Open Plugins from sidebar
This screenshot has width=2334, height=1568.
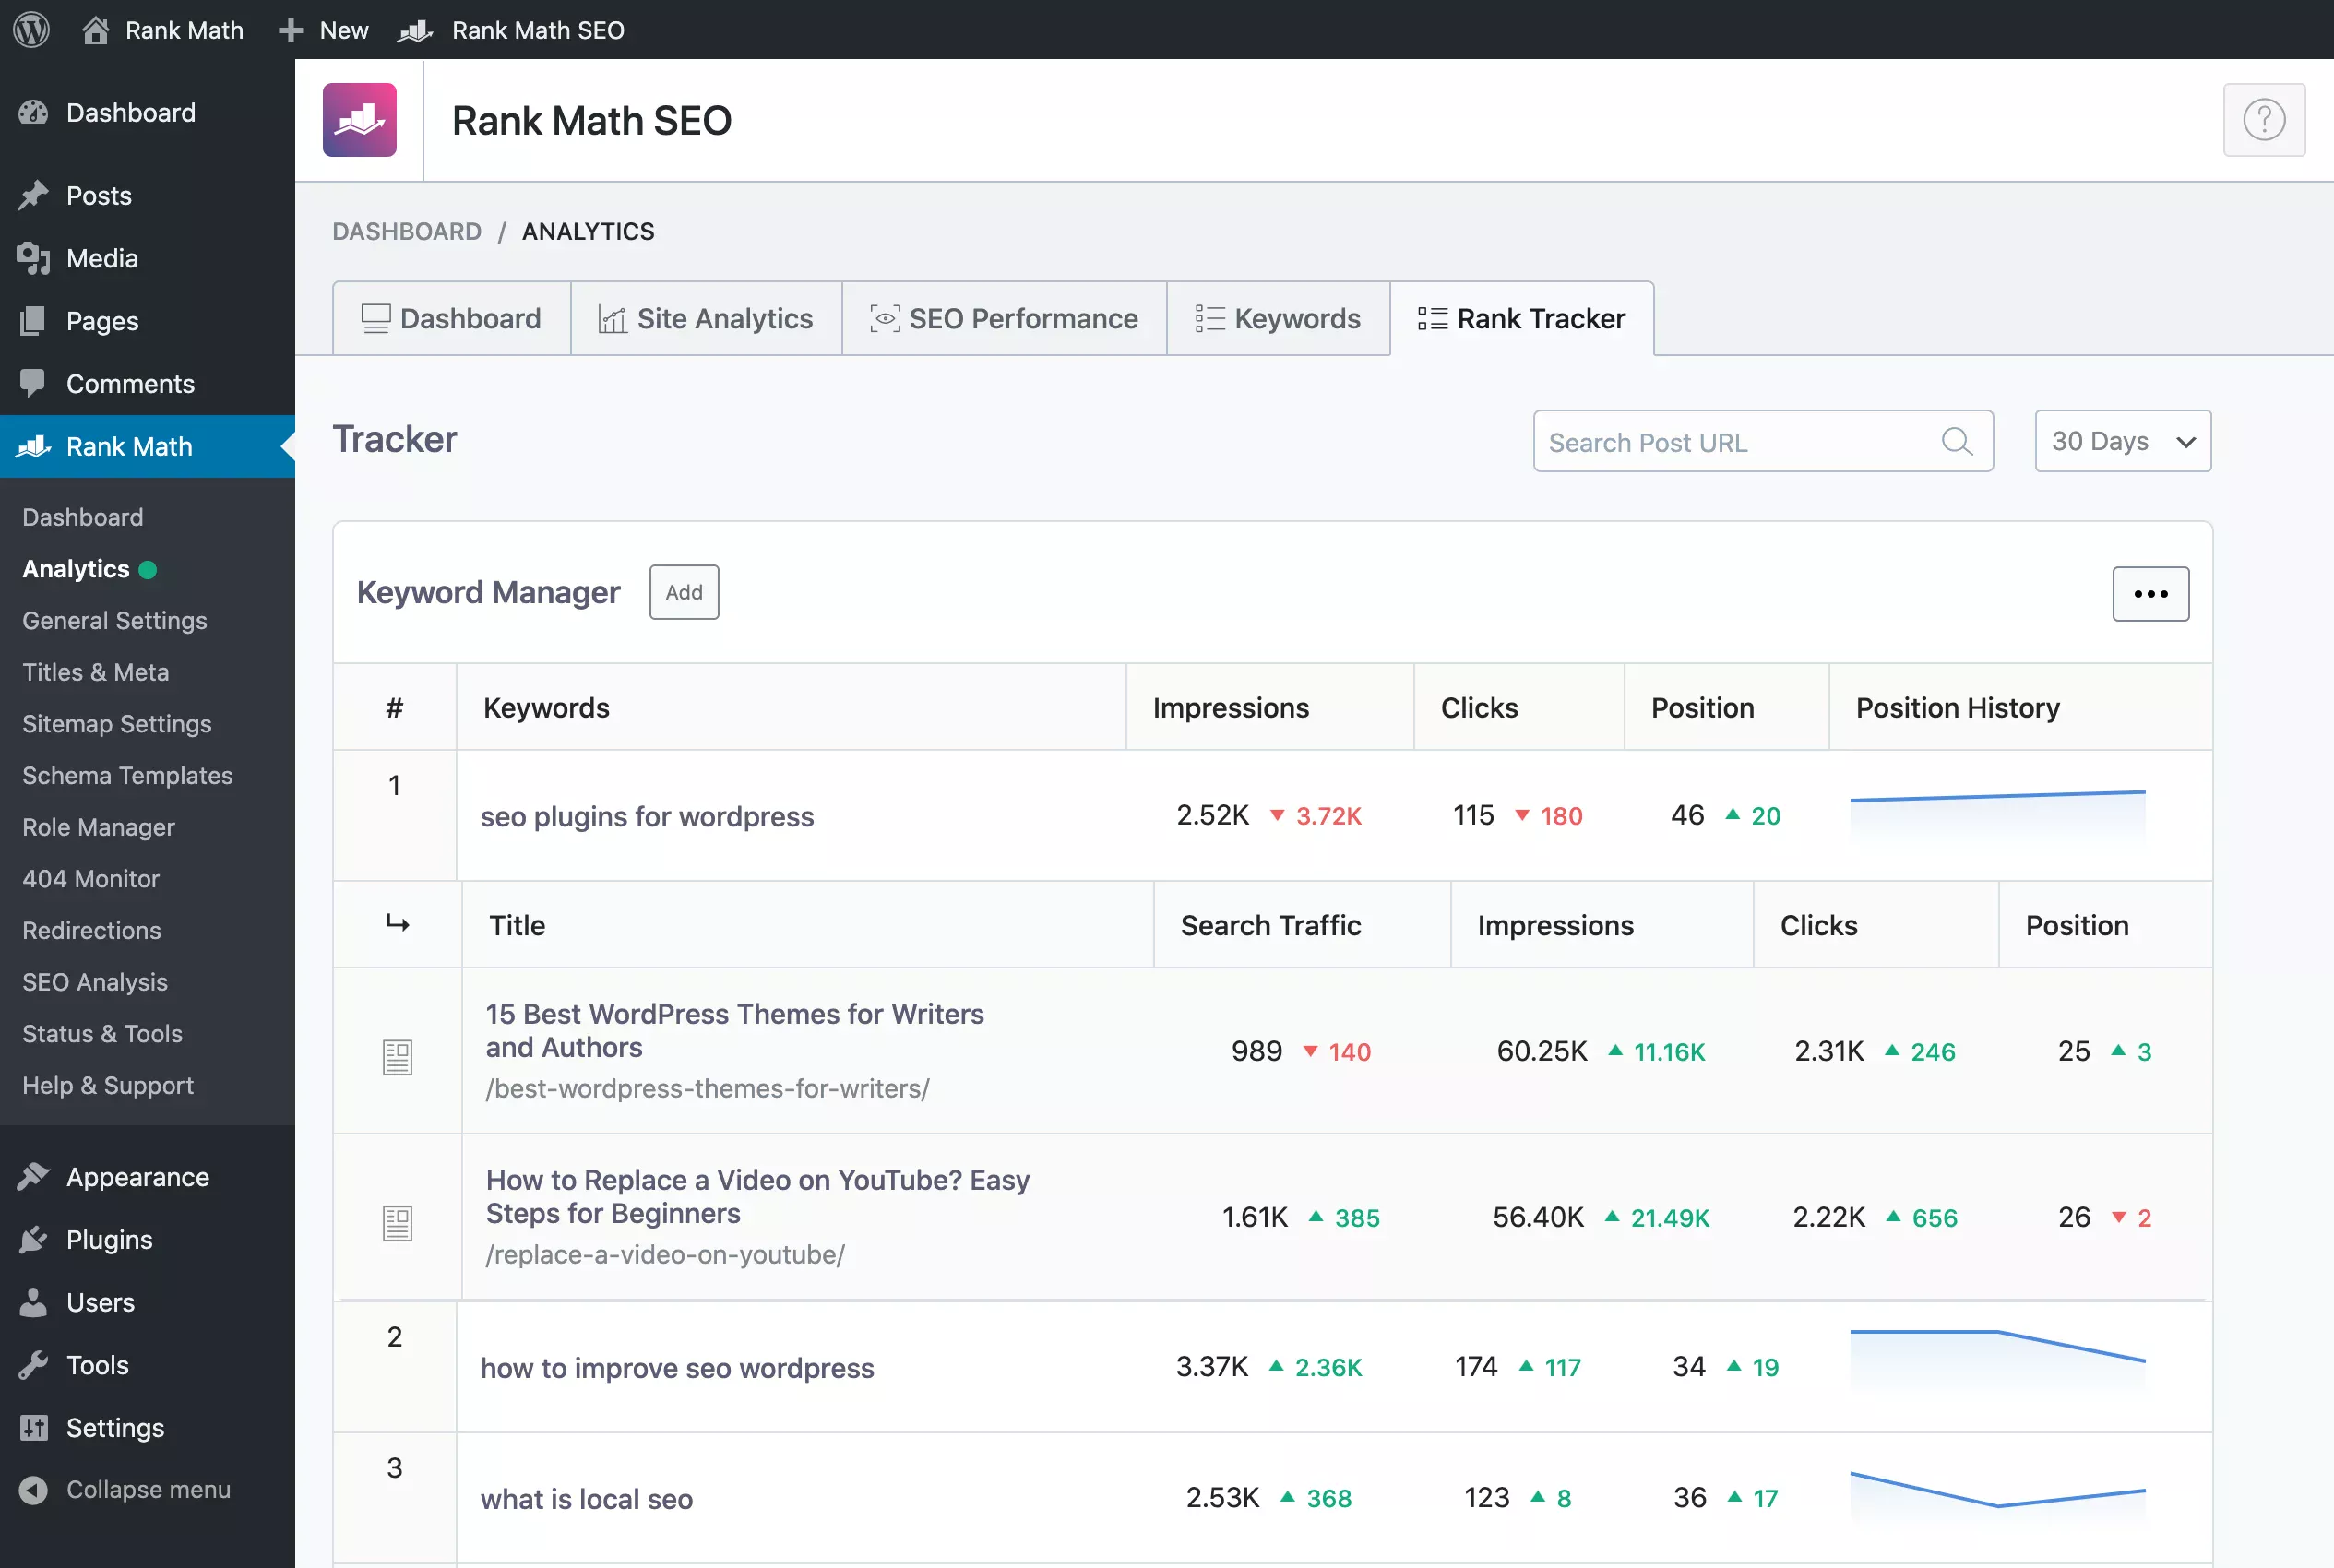[108, 1240]
